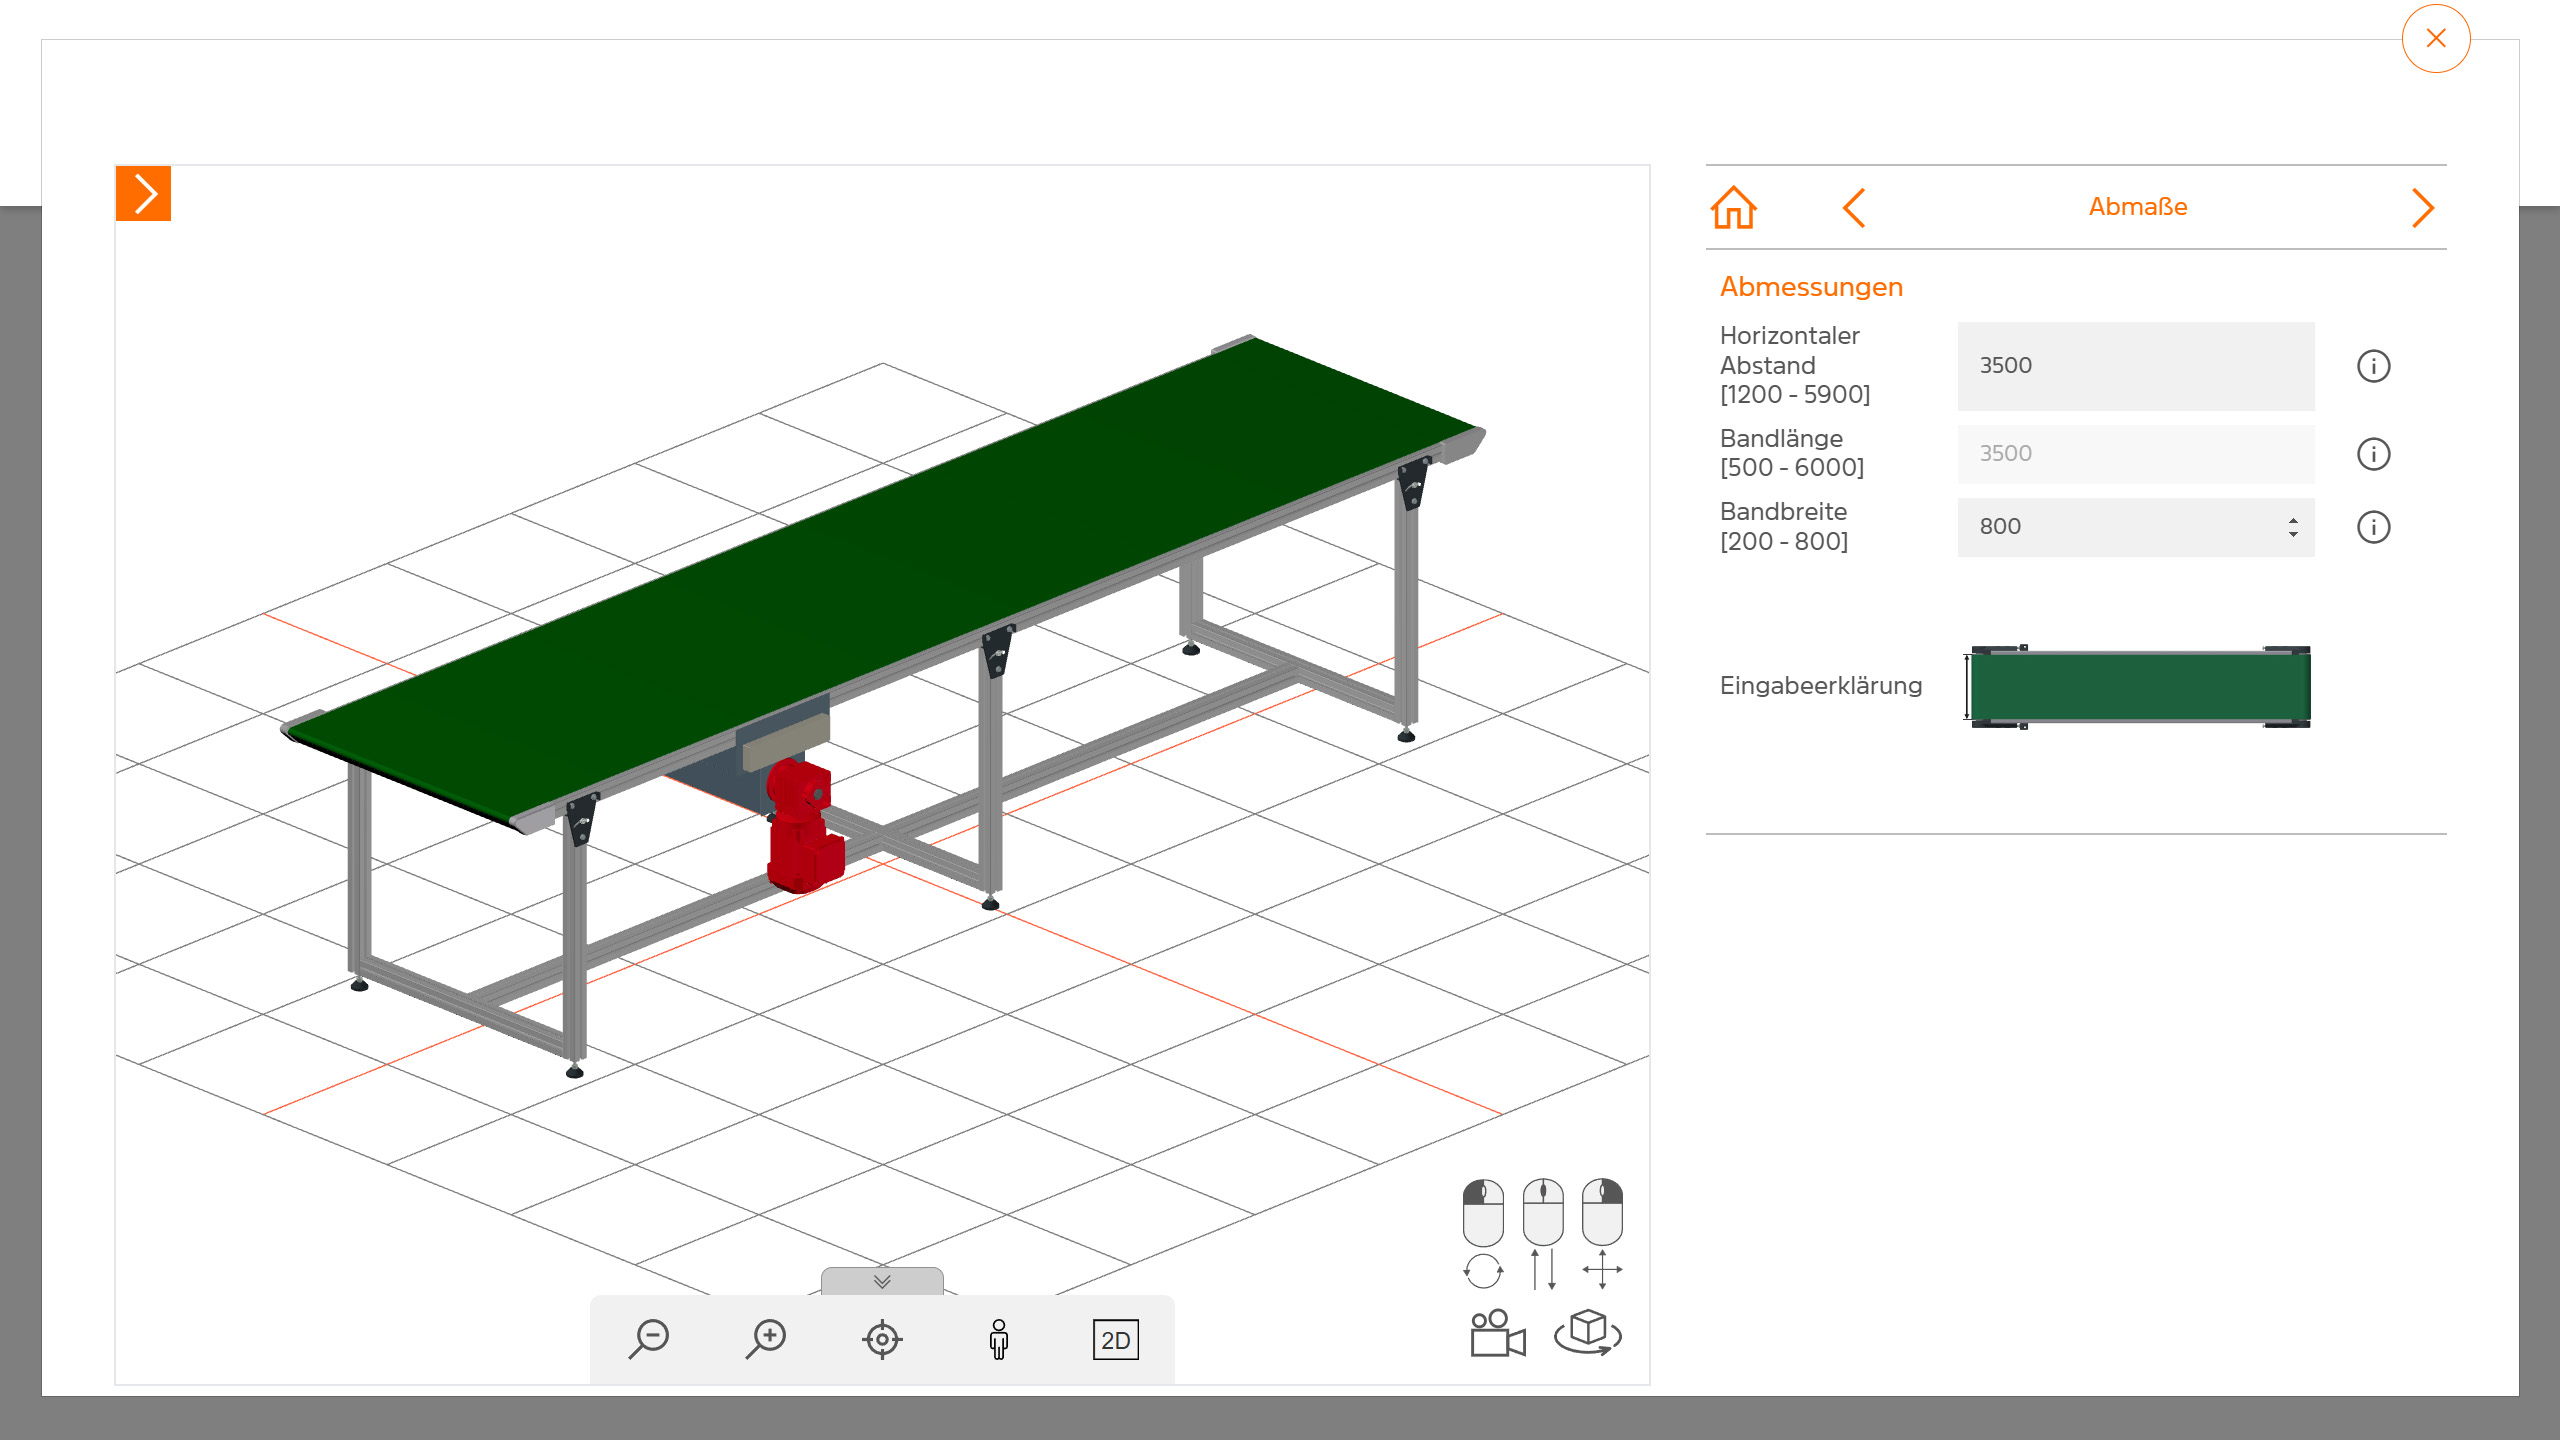The width and height of the screenshot is (2560, 1440).
Task: Advance to the next configuration step
Action: click(x=2422, y=208)
